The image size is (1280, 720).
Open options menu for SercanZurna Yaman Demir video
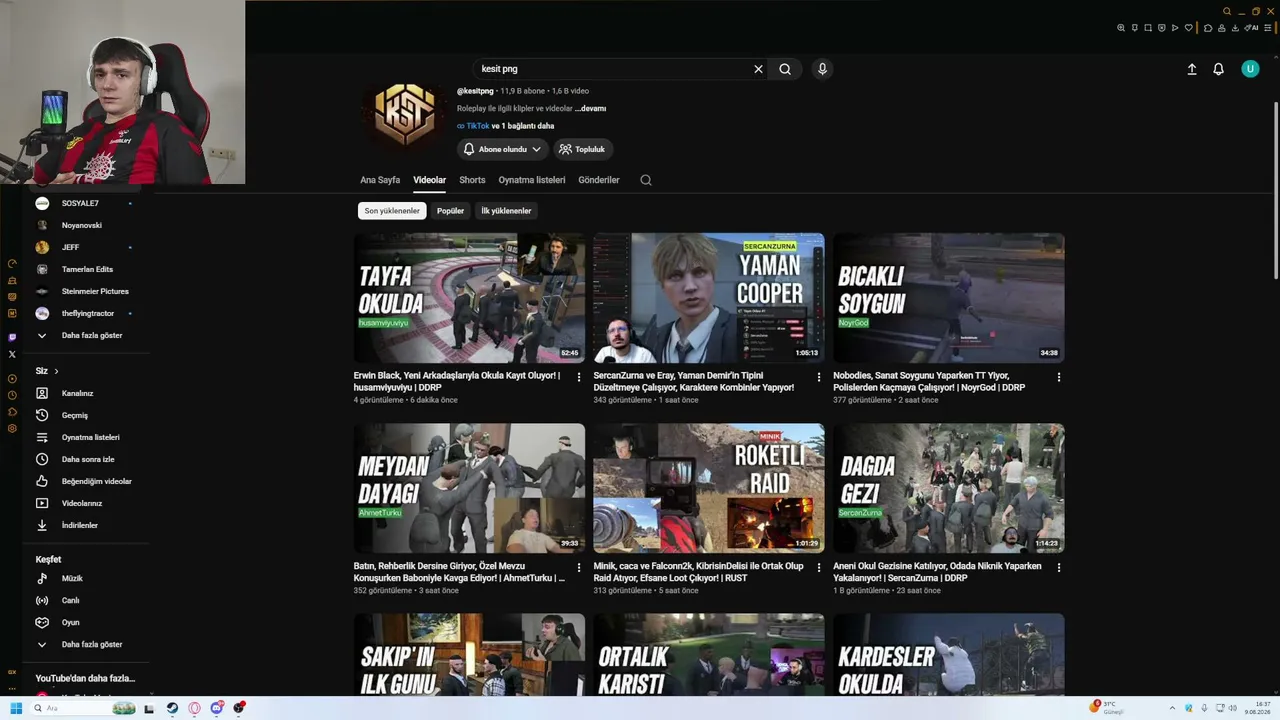coord(819,377)
